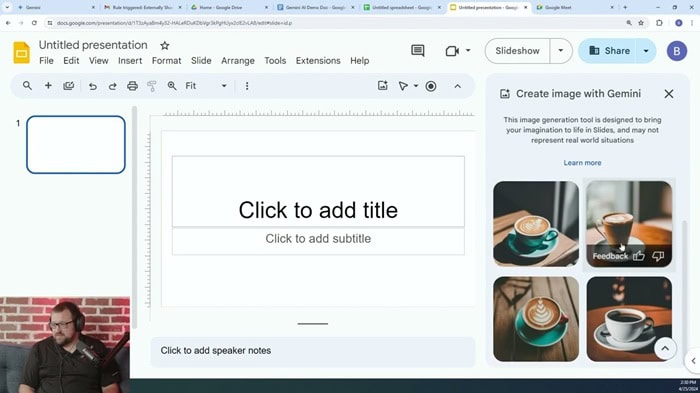
Task: Click the Untitled presentation title field
Action: [x=93, y=45]
